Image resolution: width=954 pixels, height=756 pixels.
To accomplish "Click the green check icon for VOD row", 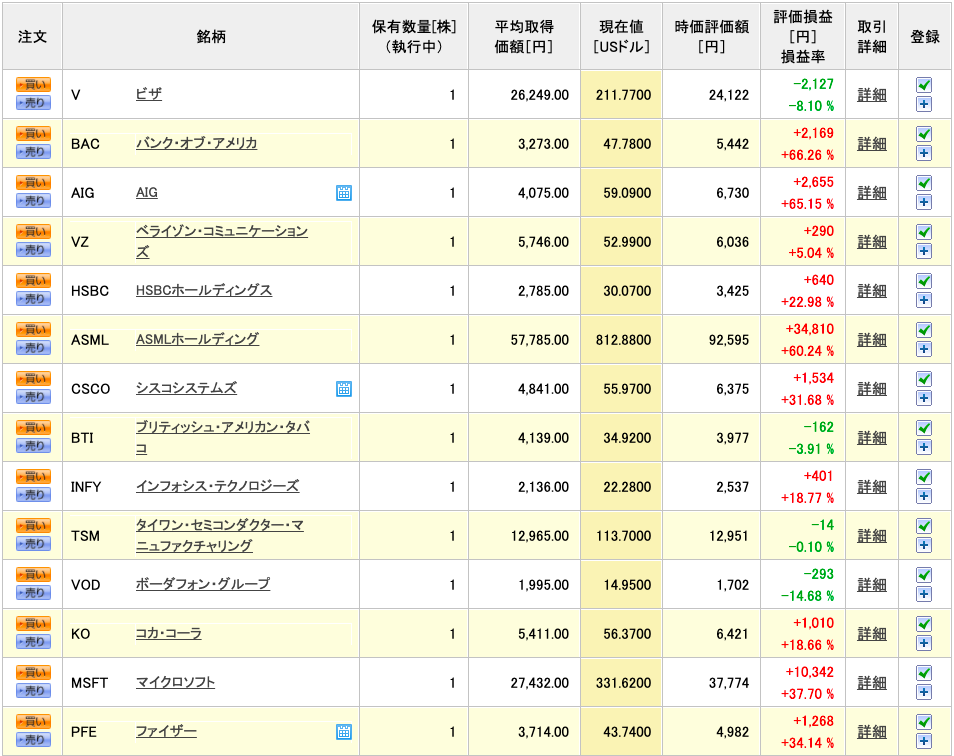I will [924, 575].
